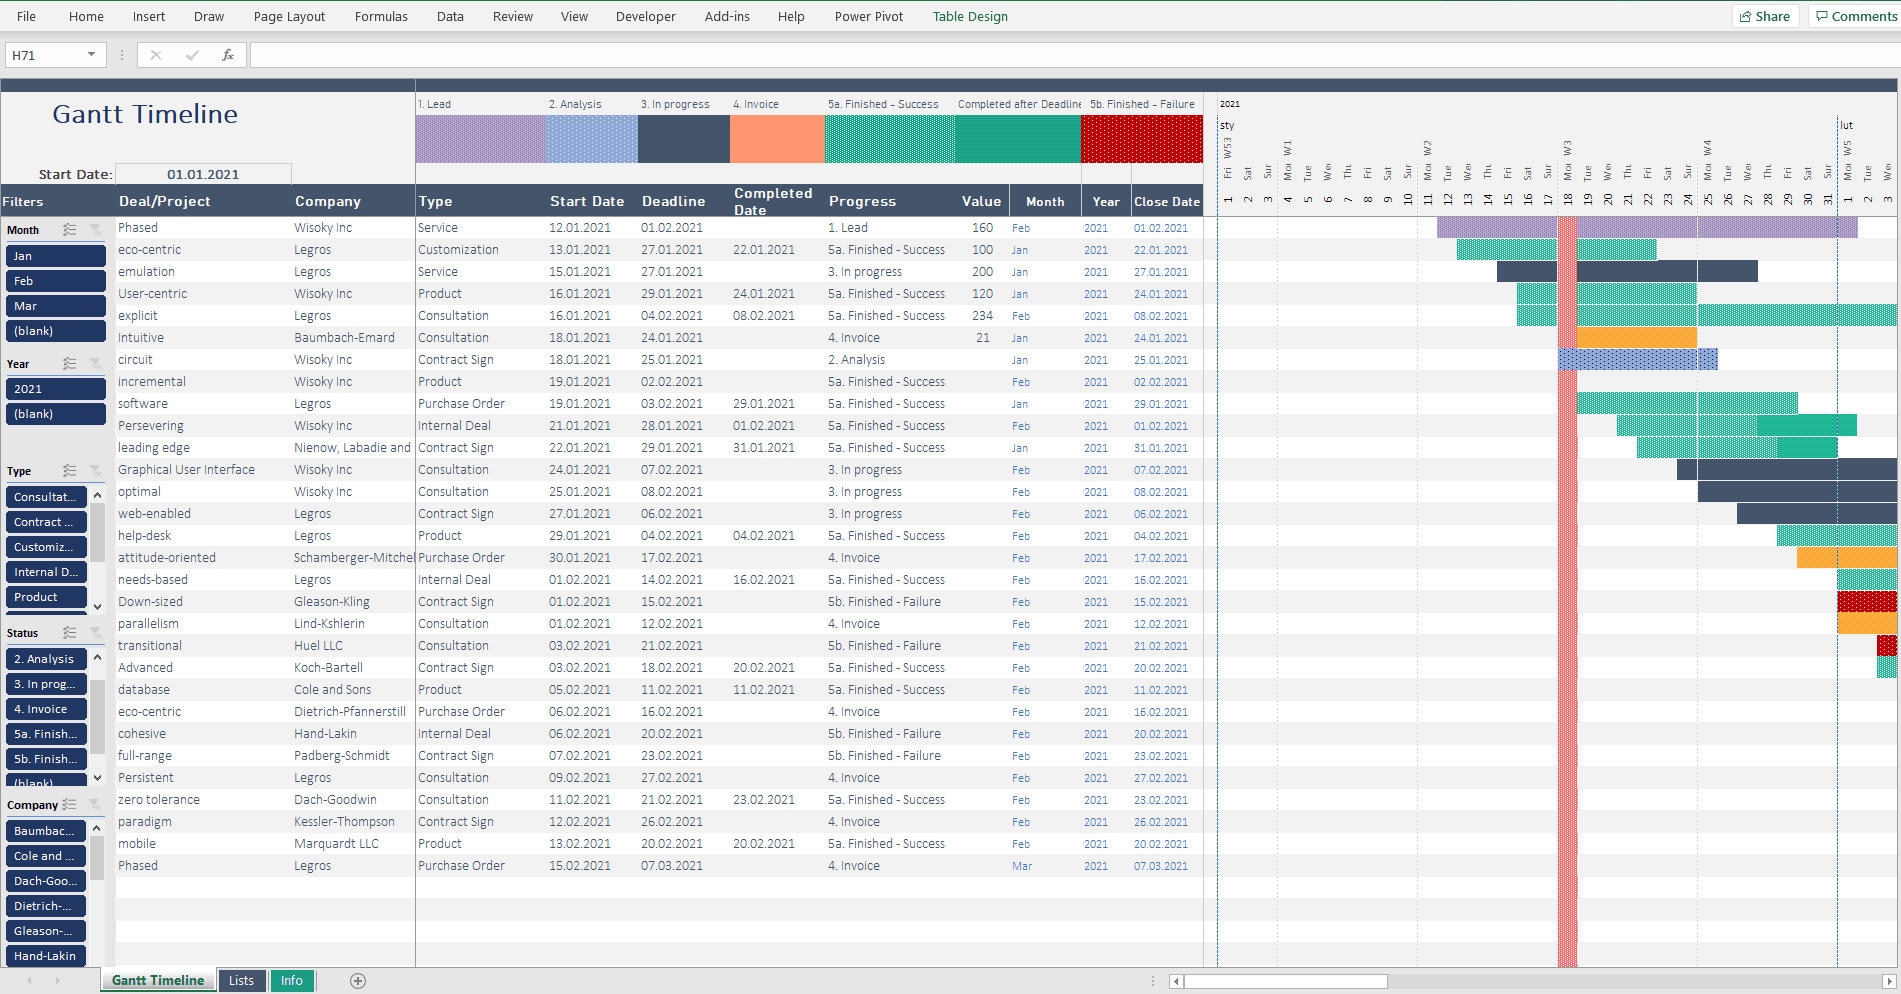Toggle the 2021 item in the Year slicer
Image resolution: width=1901 pixels, height=994 pixels.
click(55, 388)
